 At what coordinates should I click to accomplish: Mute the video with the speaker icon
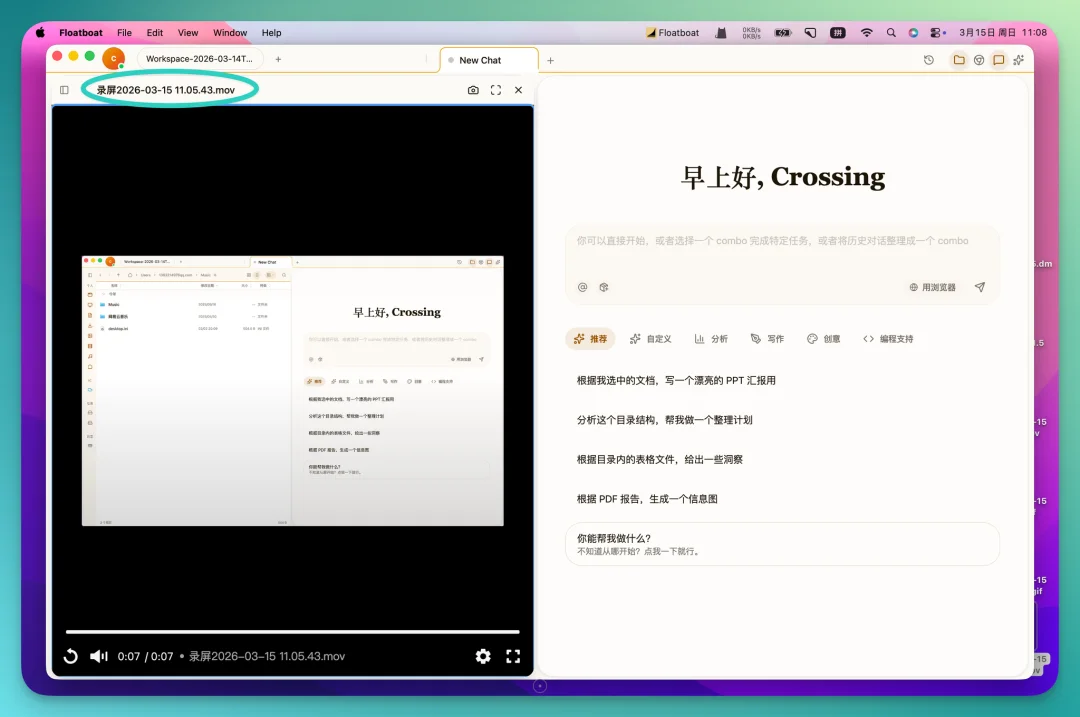98,656
